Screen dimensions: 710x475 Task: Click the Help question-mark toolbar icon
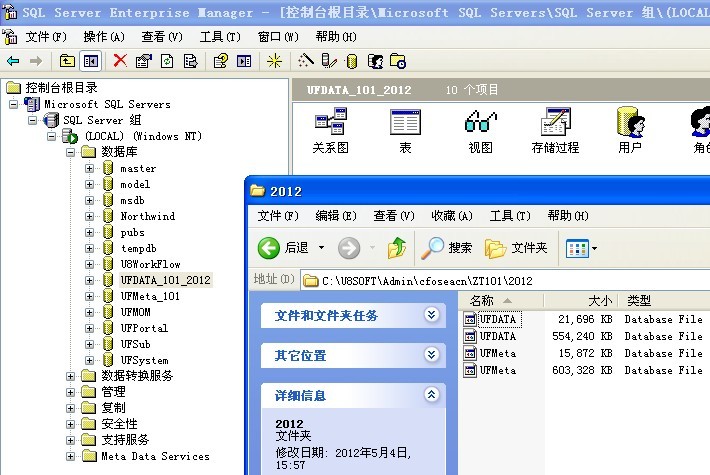tap(221, 61)
